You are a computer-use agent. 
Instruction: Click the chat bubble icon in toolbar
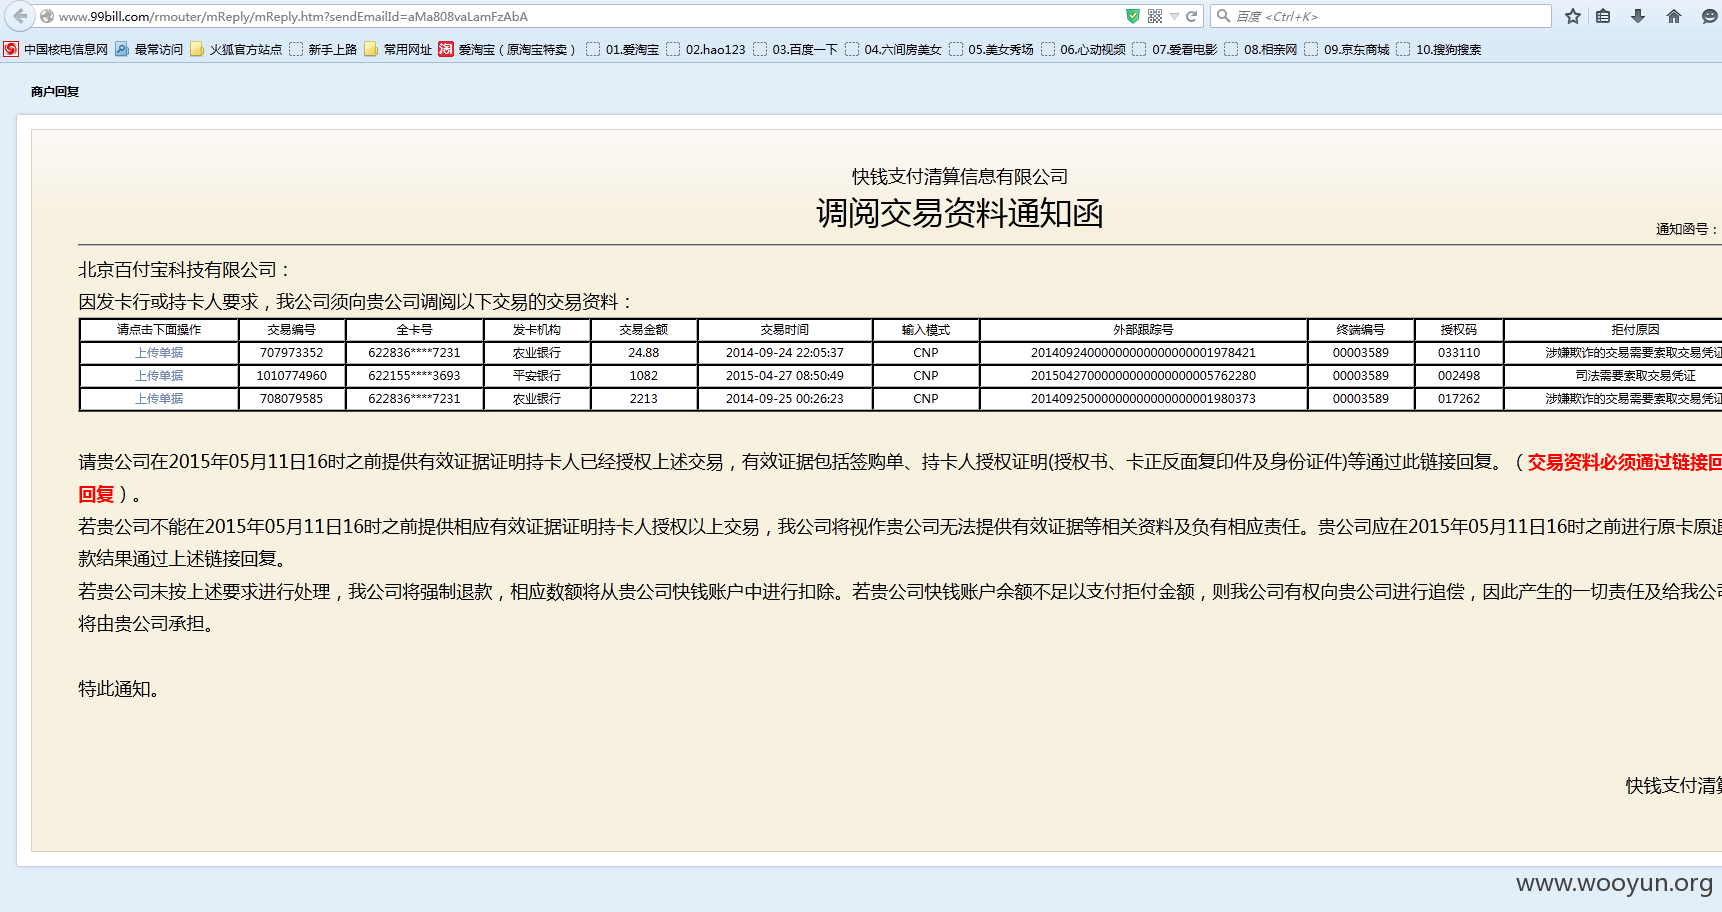click(1709, 16)
